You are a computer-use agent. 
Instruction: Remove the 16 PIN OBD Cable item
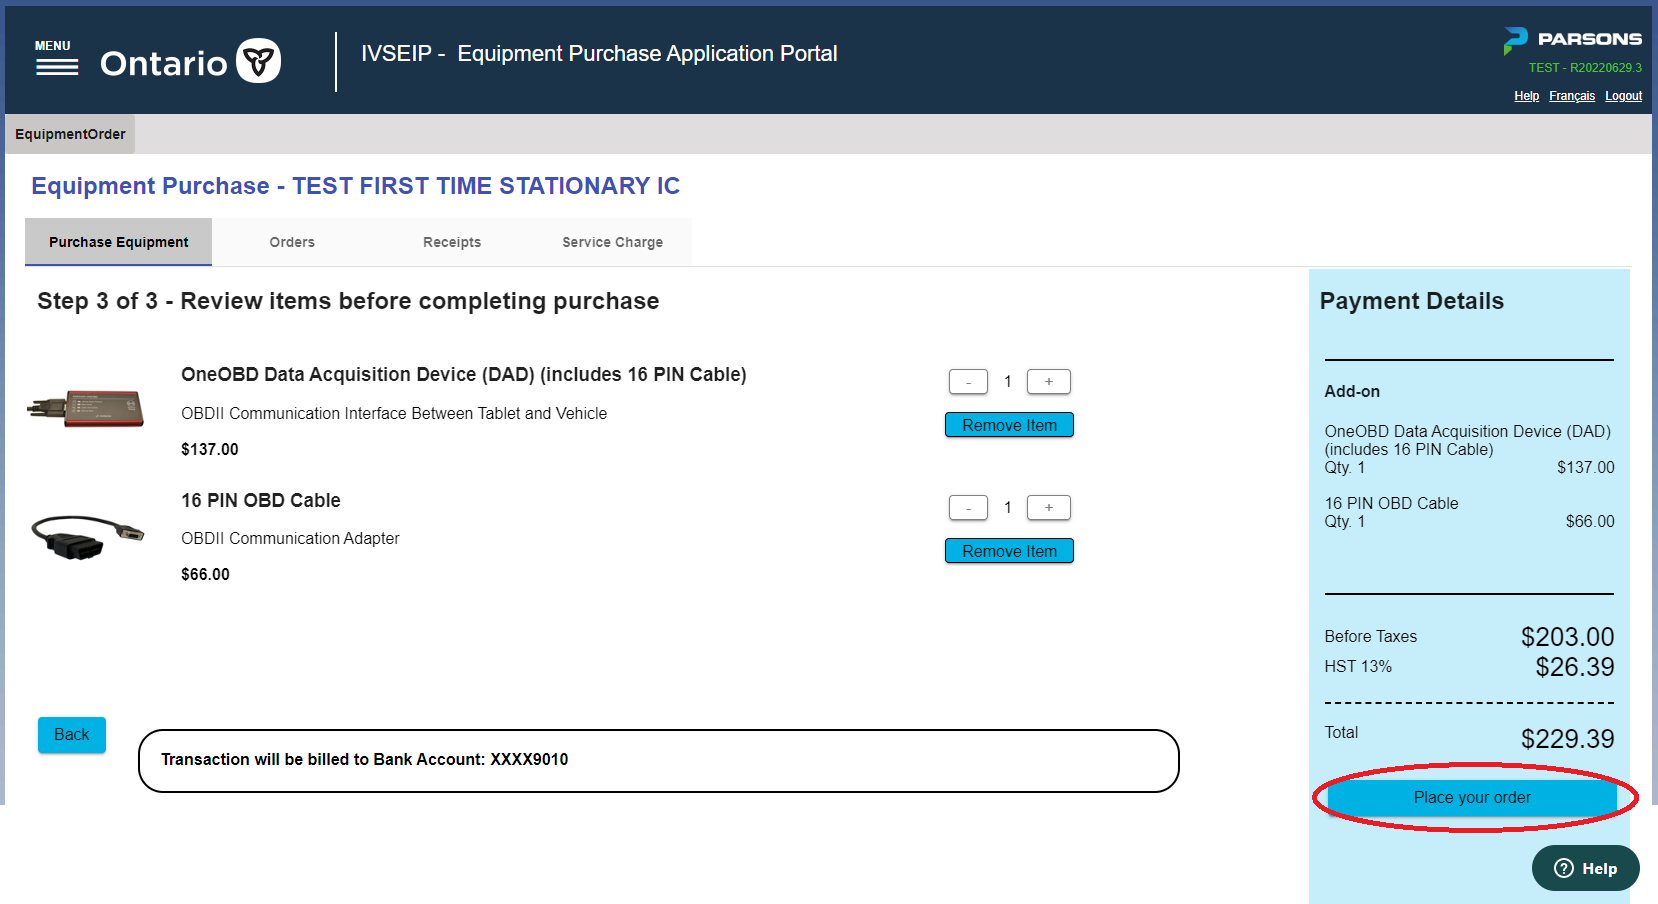pyautogui.click(x=1009, y=551)
